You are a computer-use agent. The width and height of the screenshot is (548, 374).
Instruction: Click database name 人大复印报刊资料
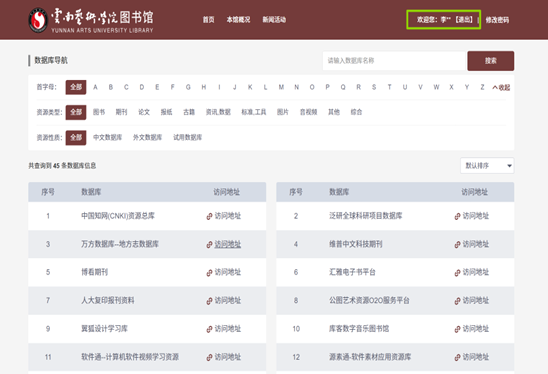(108, 300)
